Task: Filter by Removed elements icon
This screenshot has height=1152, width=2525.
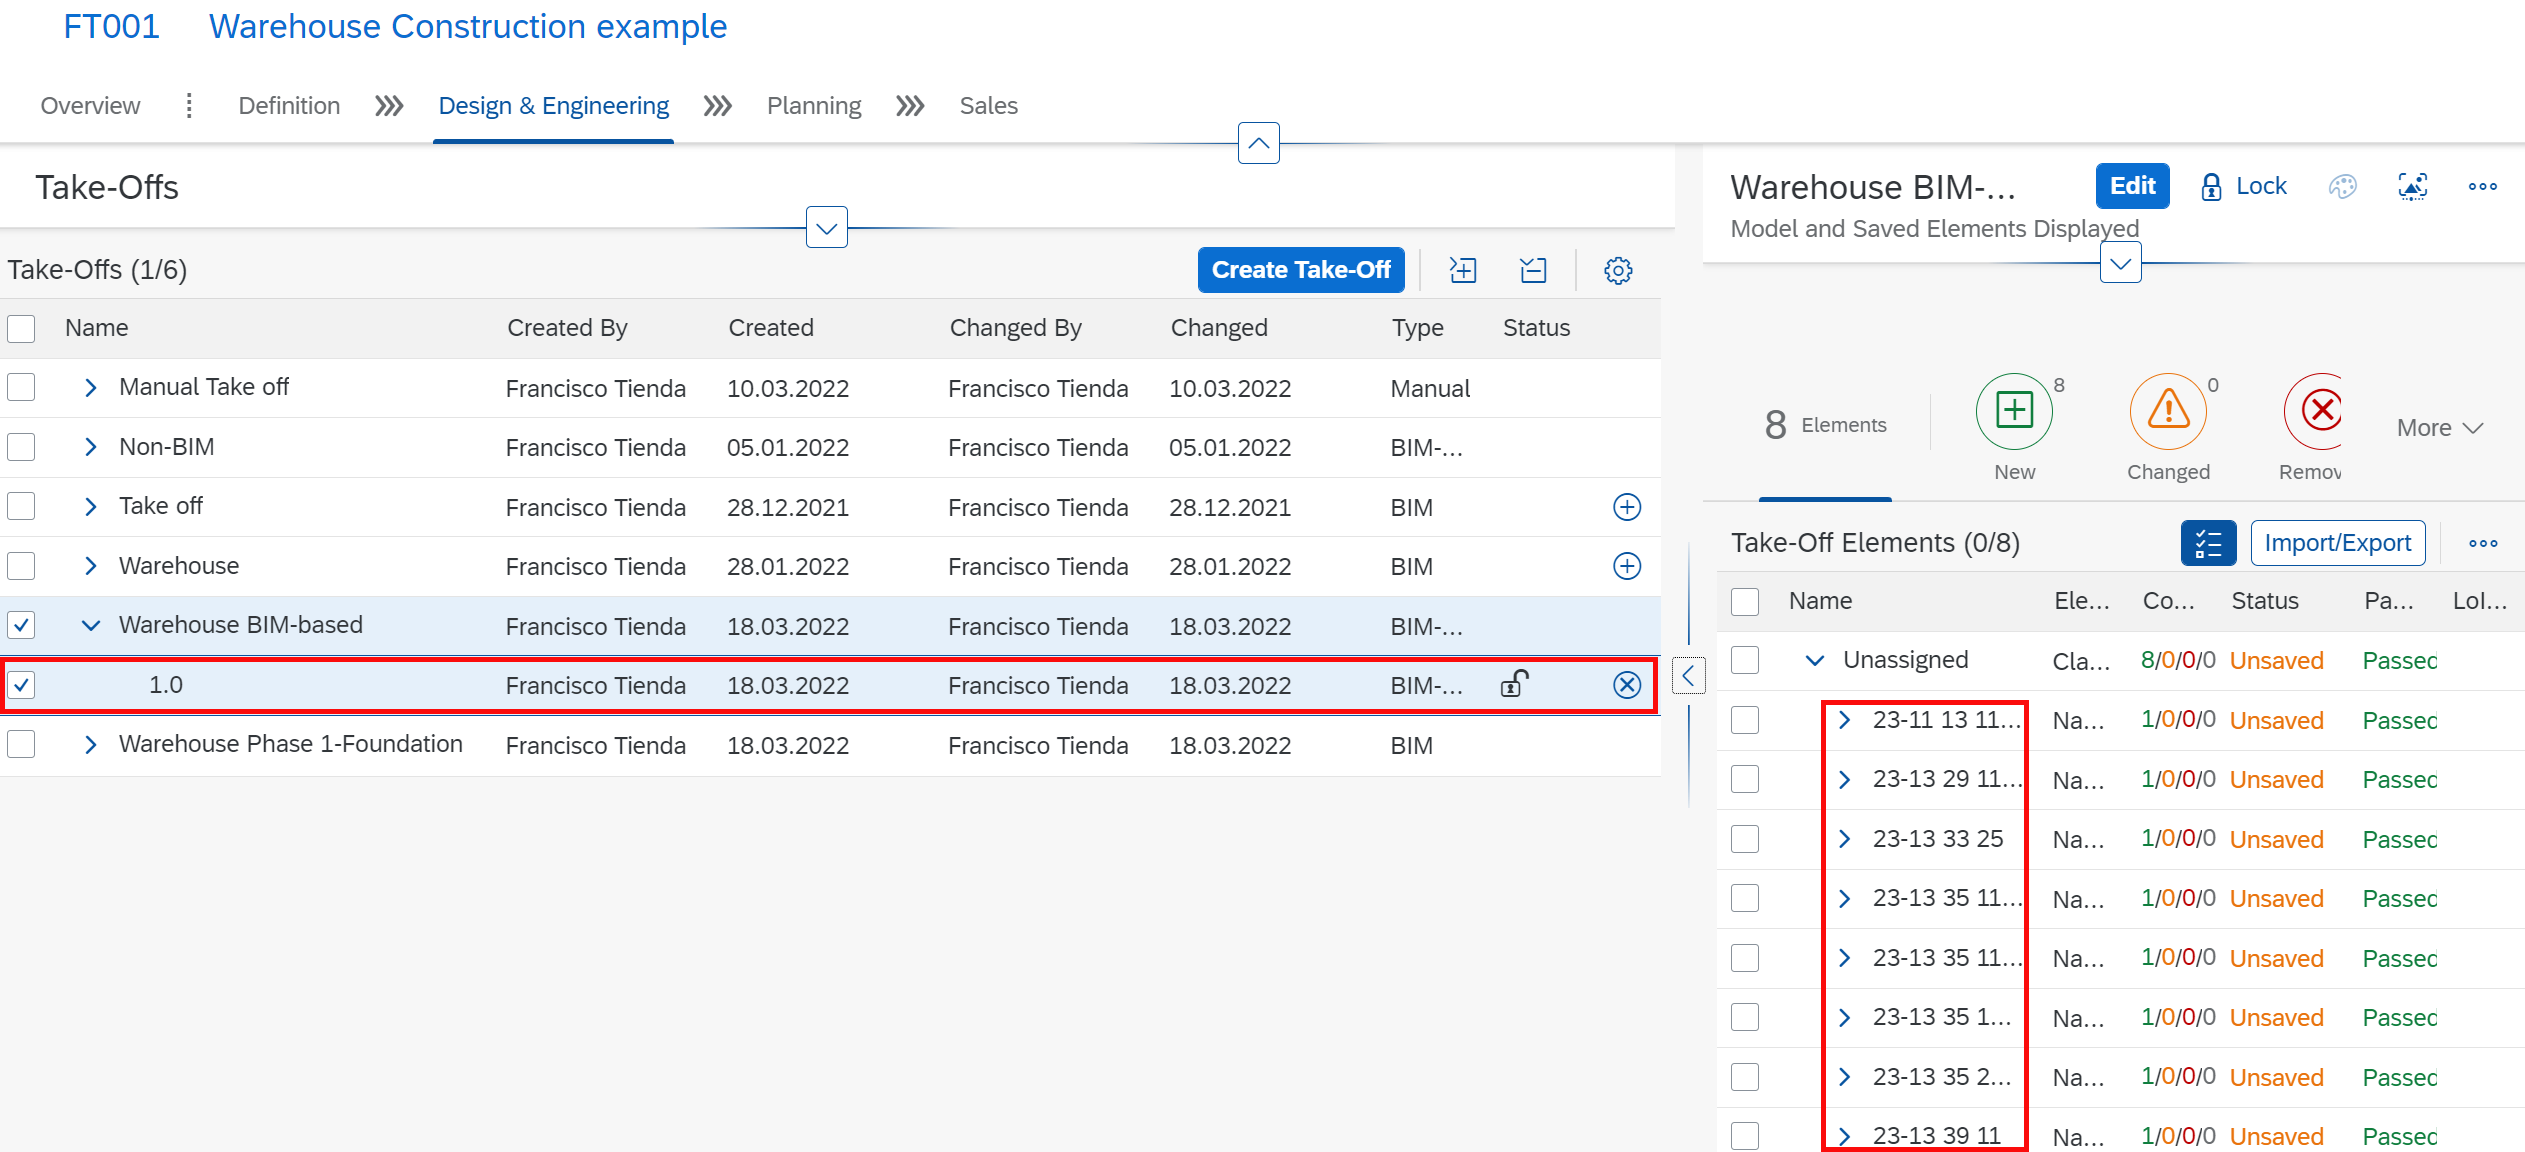Action: pyautogui.click(x=2313, y=410)
